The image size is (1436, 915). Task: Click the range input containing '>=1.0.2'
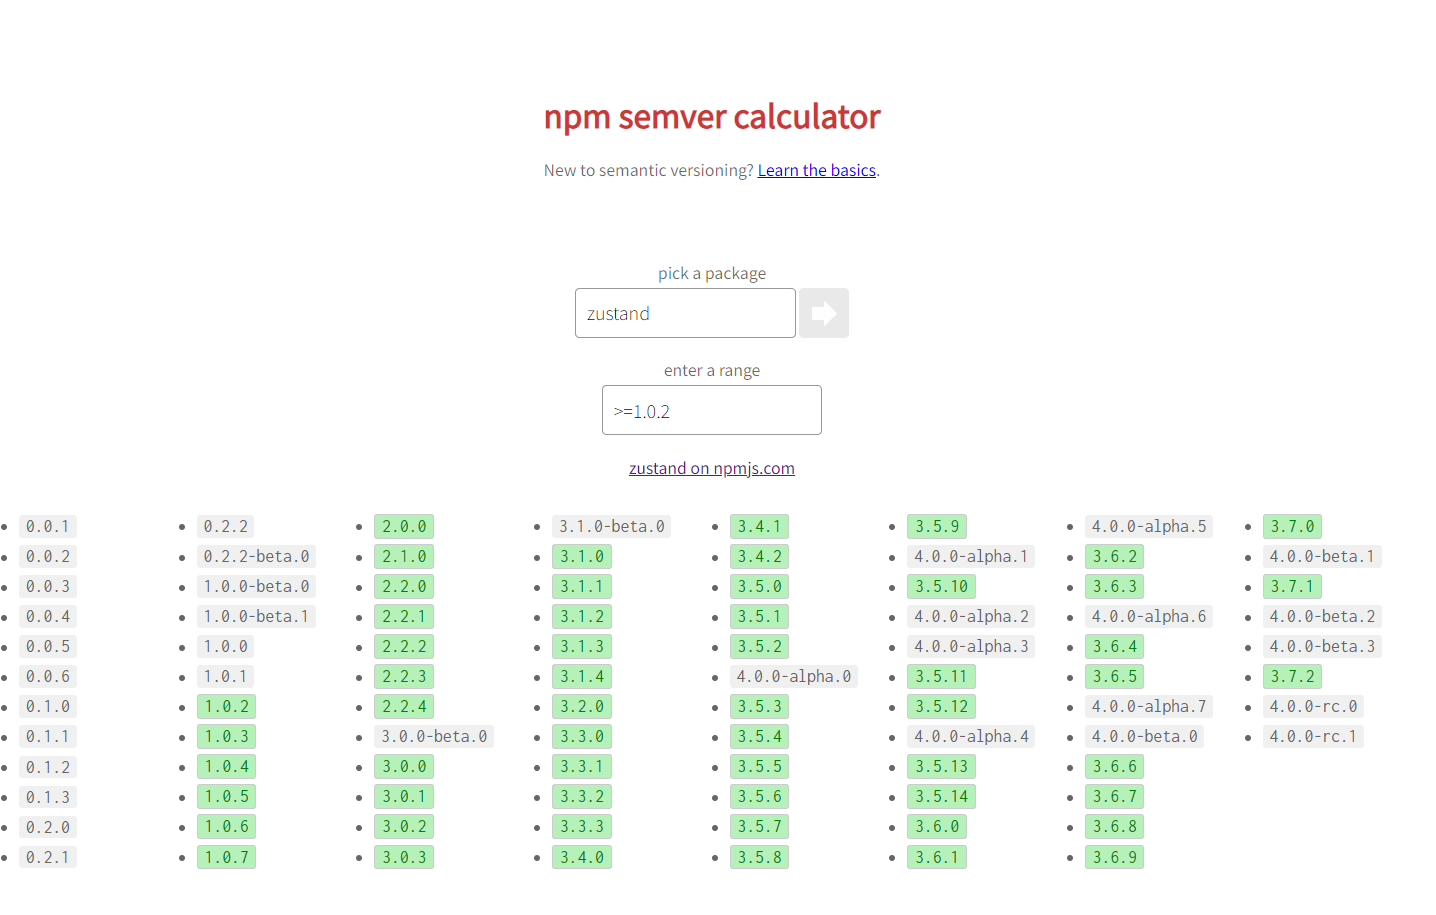click(712, 410)
